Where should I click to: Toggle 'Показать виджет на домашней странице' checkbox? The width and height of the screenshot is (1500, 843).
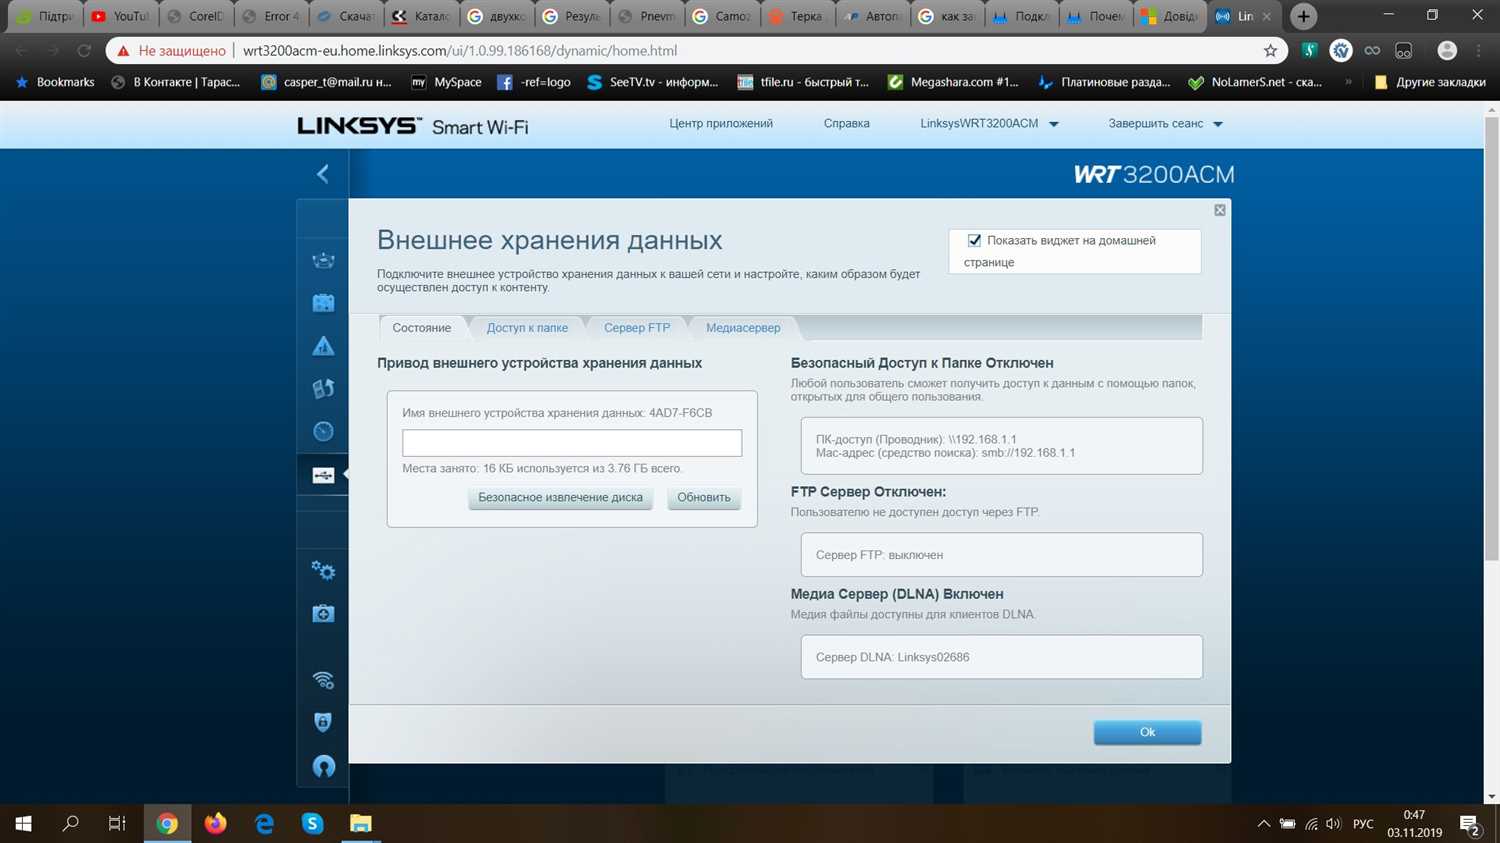click(x=974, y=240)
